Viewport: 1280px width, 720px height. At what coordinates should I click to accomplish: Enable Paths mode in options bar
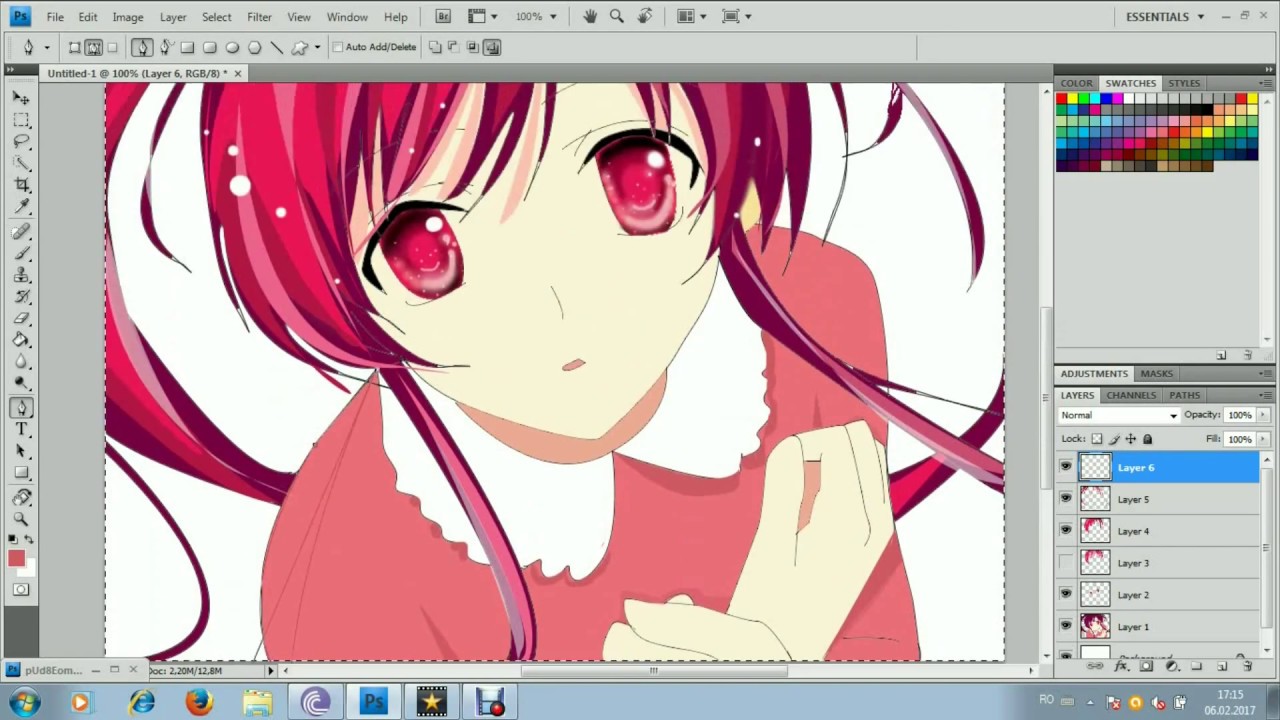93,47
